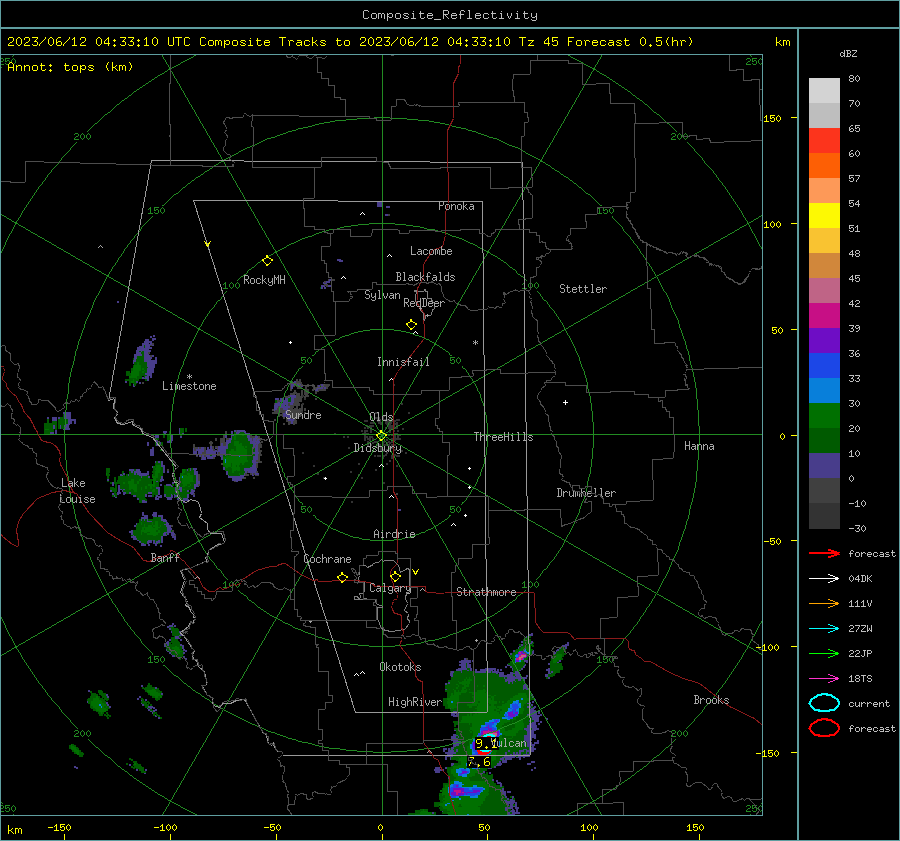This screenshot has width=900, height=841.
Task: Click the Lacombe city label
Action: (x=431, y=251)
